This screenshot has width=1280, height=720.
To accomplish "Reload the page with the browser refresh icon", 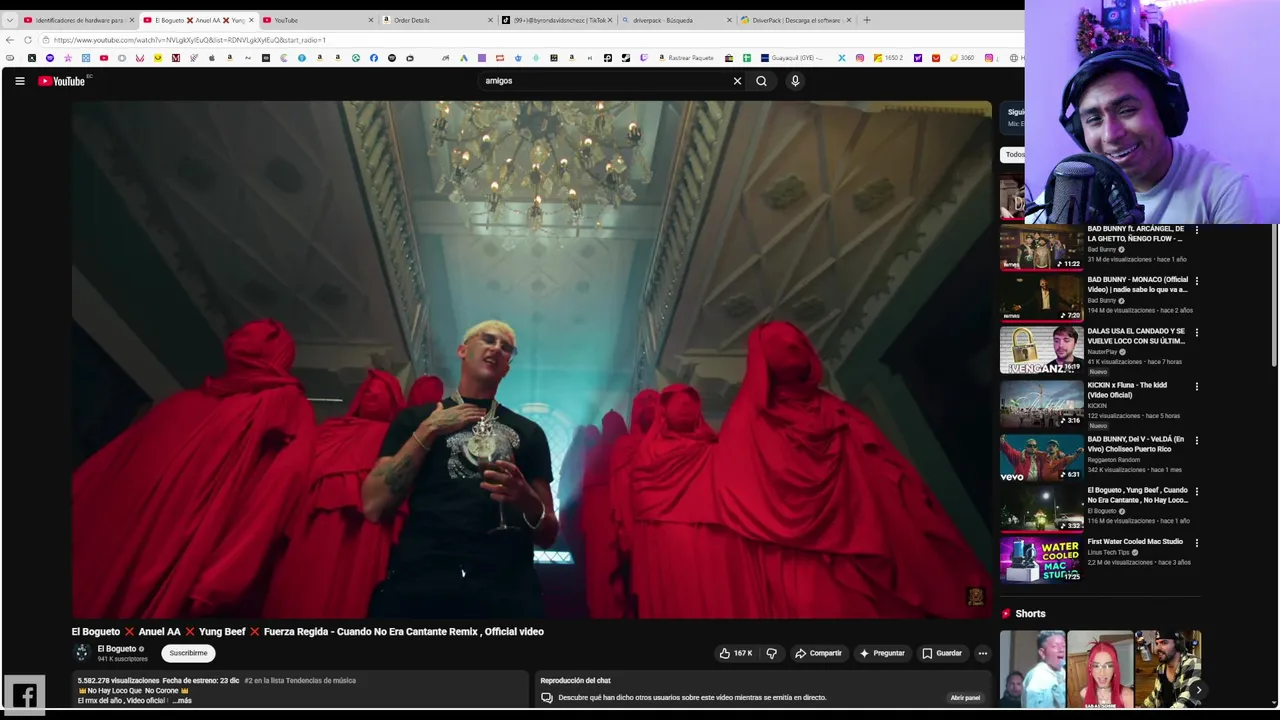I will click(x=28, y=40).
